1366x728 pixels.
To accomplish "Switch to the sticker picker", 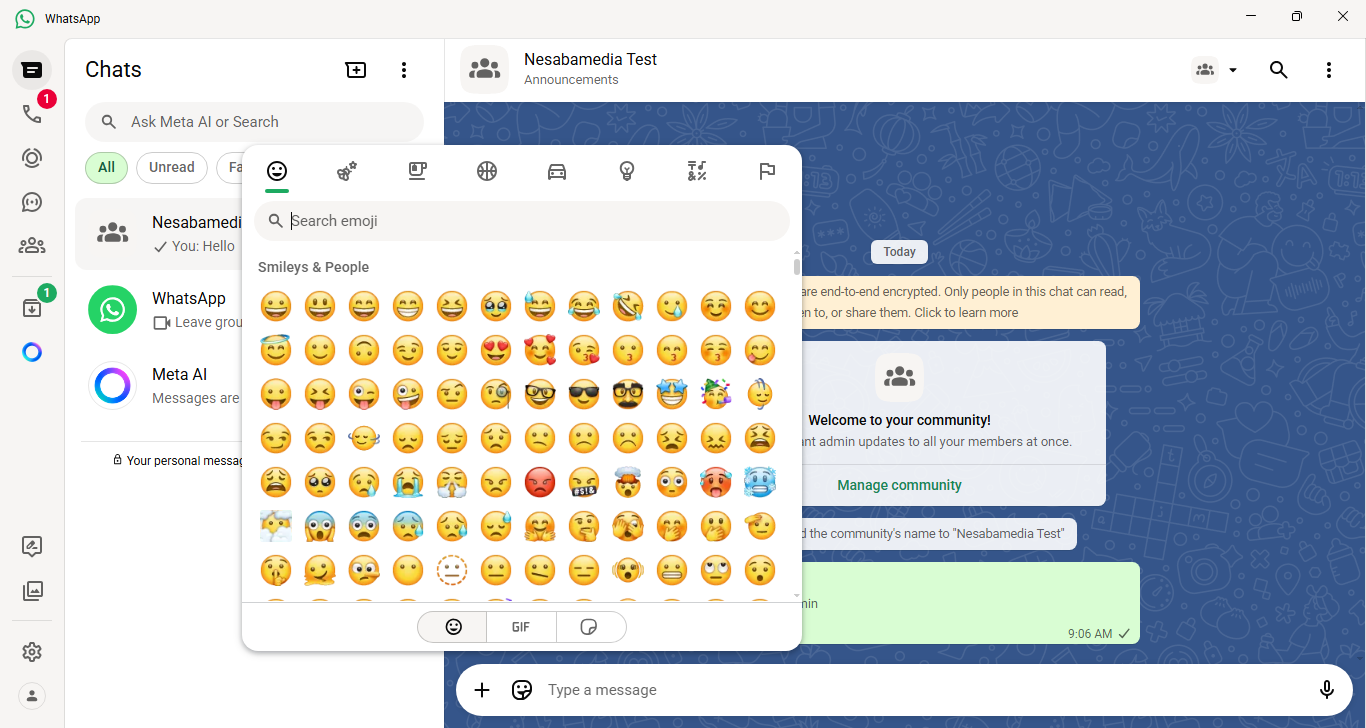I will 590,627.
